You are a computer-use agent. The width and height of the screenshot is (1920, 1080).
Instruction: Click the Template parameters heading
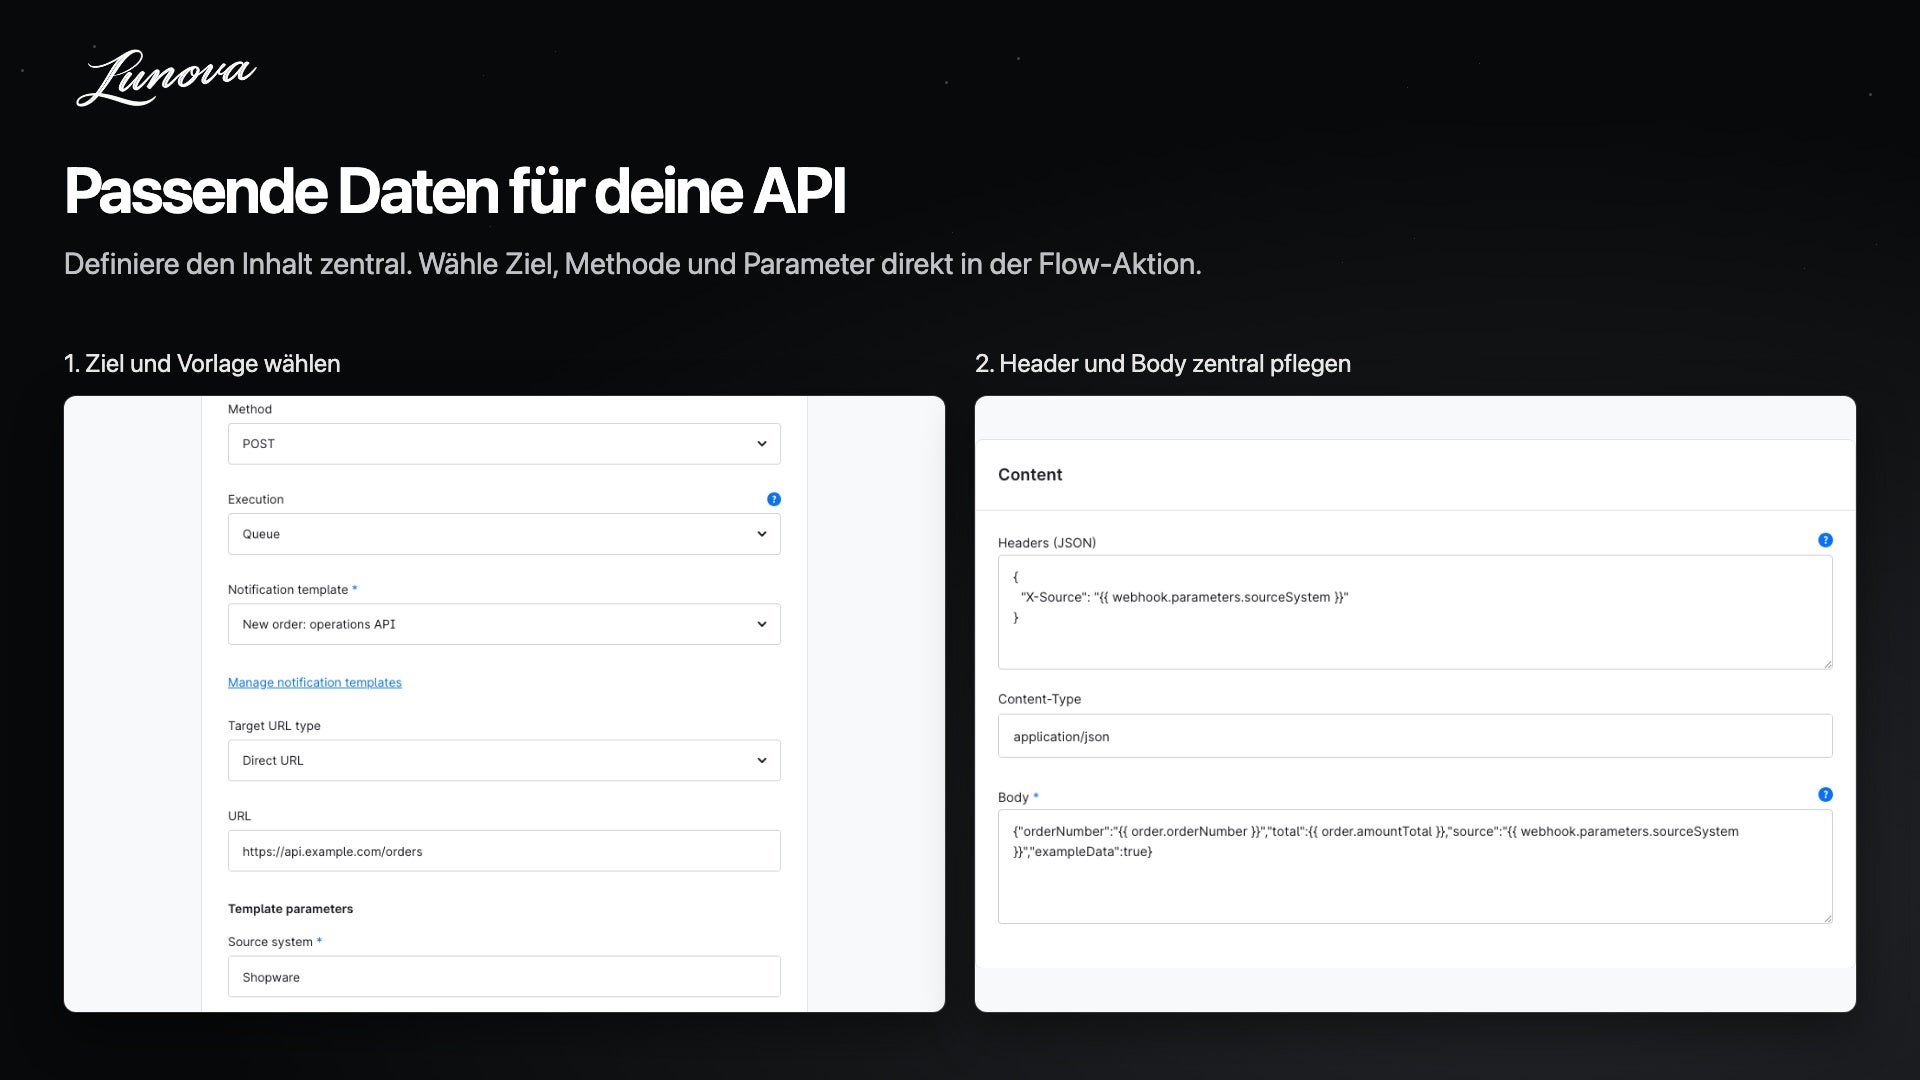point(290,909)
